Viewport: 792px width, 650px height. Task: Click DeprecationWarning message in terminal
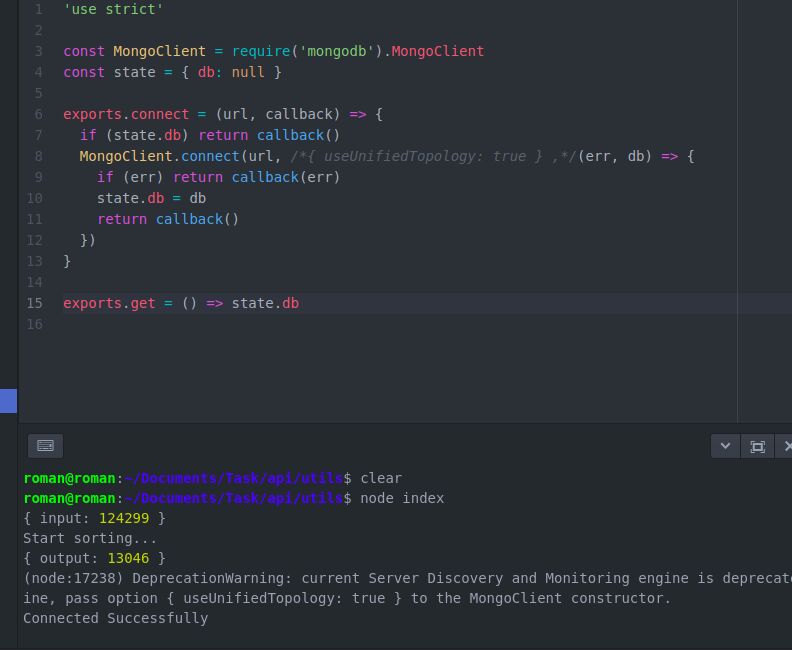pos(408,588)
